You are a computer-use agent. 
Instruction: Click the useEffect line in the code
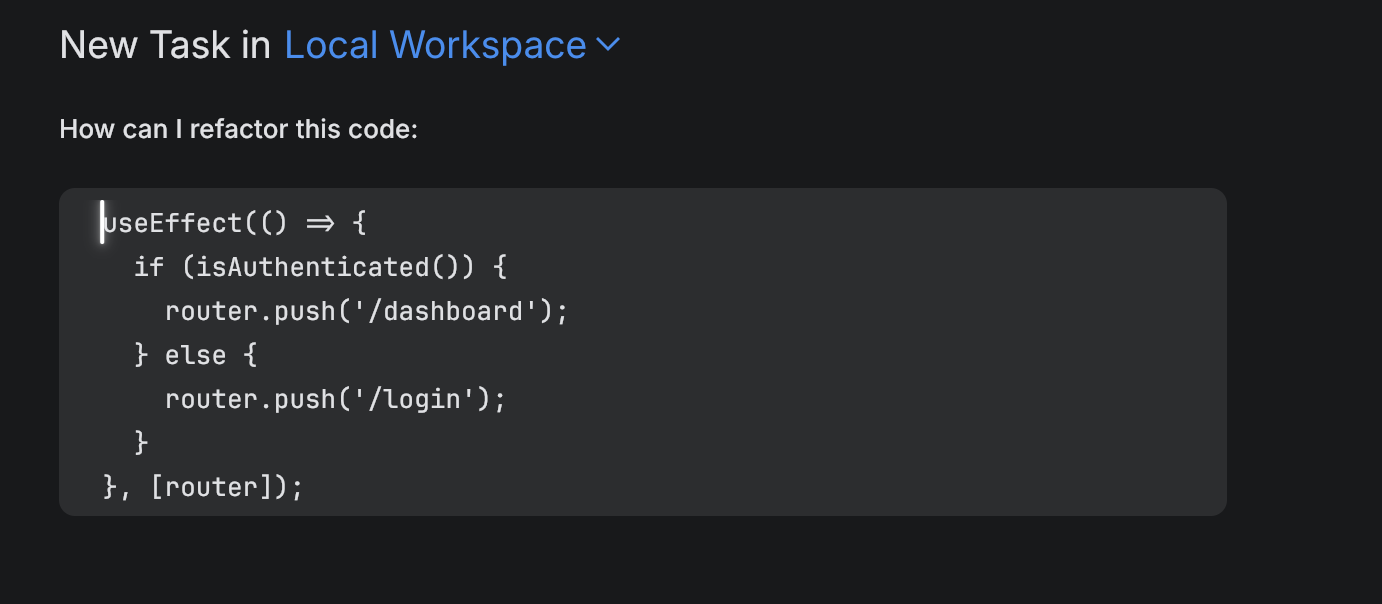coord(230,222)
